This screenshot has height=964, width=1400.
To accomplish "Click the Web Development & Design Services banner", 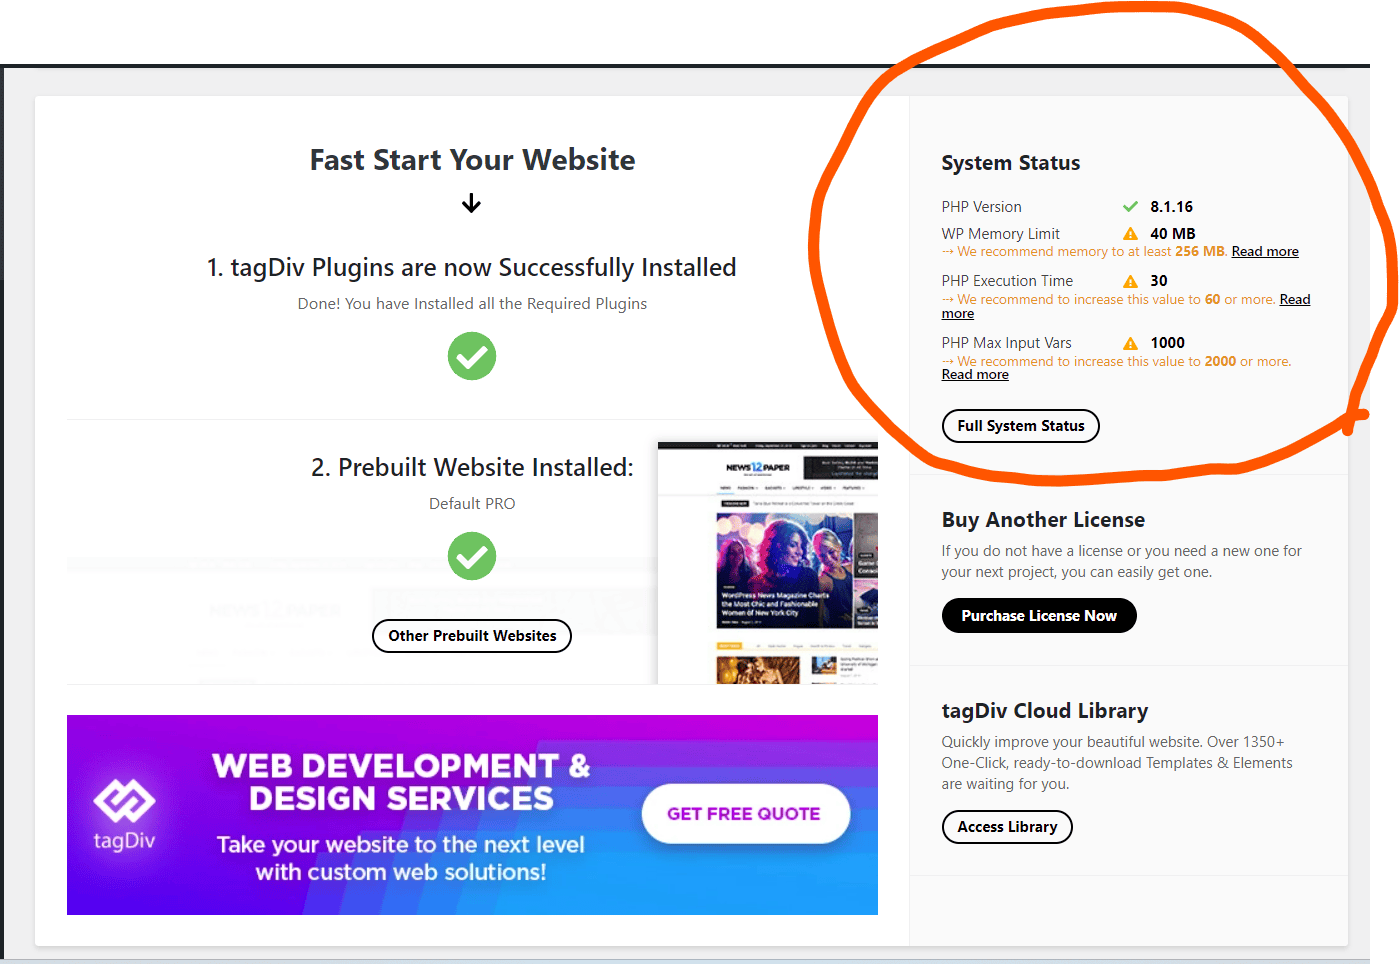I will point(472,815).
